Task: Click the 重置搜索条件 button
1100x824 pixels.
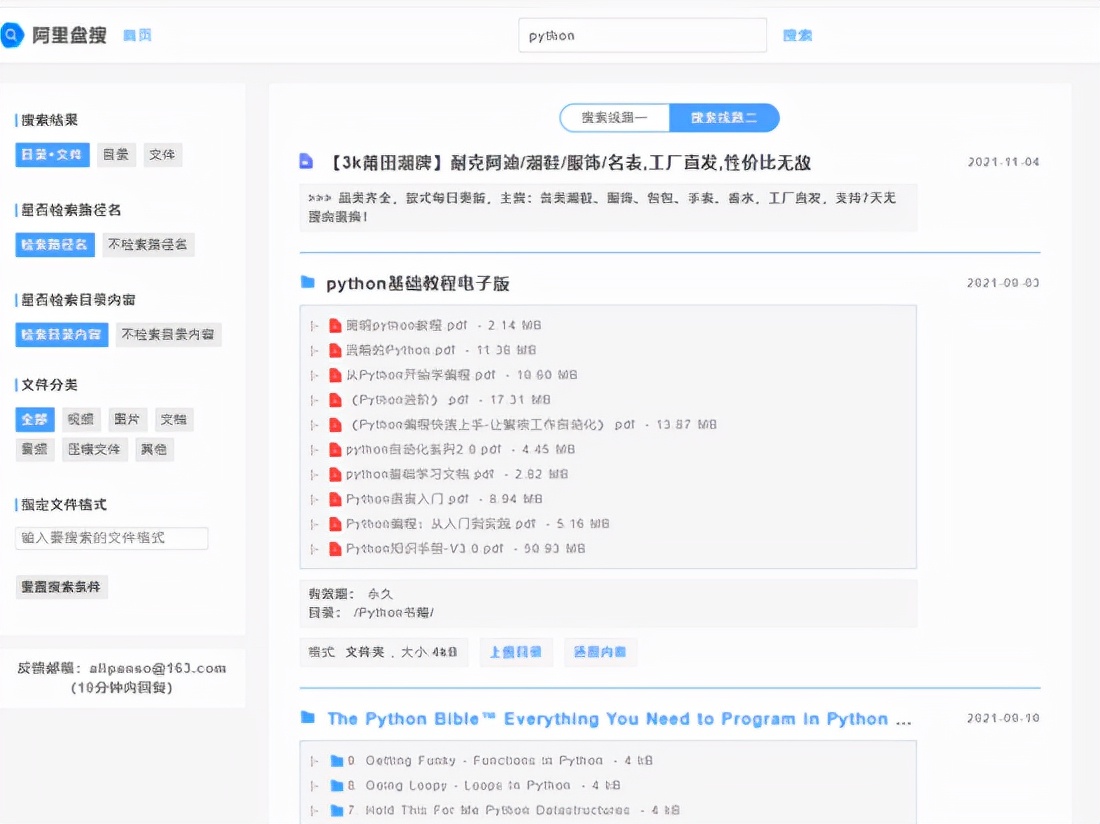Action: point(61,587)
